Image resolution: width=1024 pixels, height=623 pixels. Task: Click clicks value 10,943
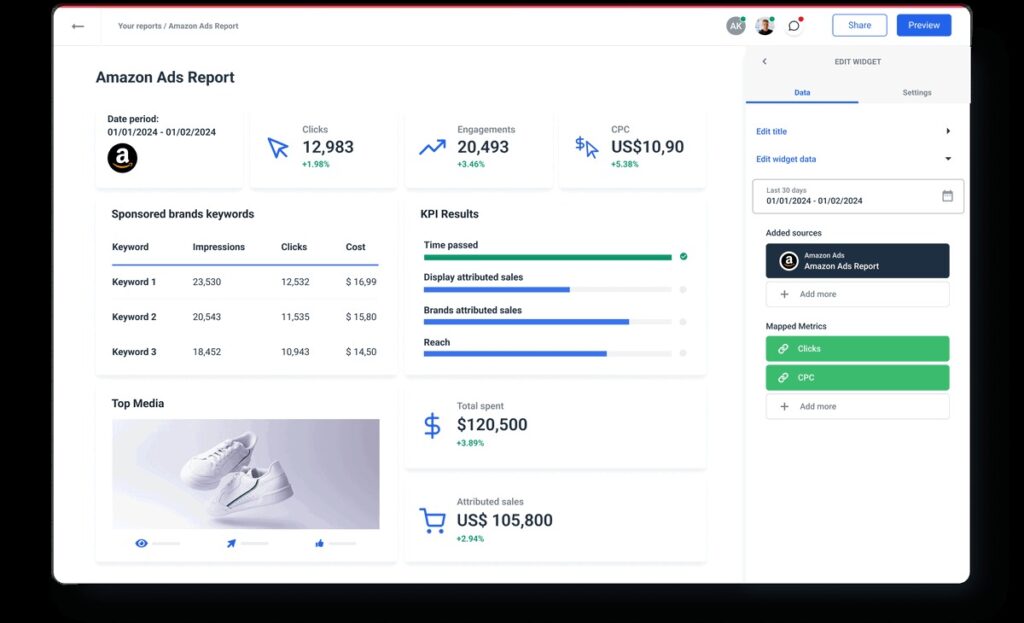point(295,352)
